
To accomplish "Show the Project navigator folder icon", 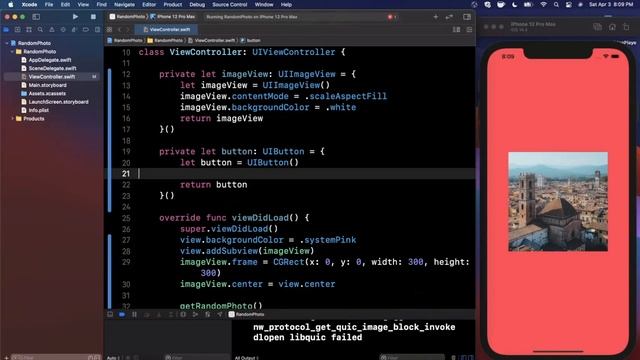I will point(6,29).
